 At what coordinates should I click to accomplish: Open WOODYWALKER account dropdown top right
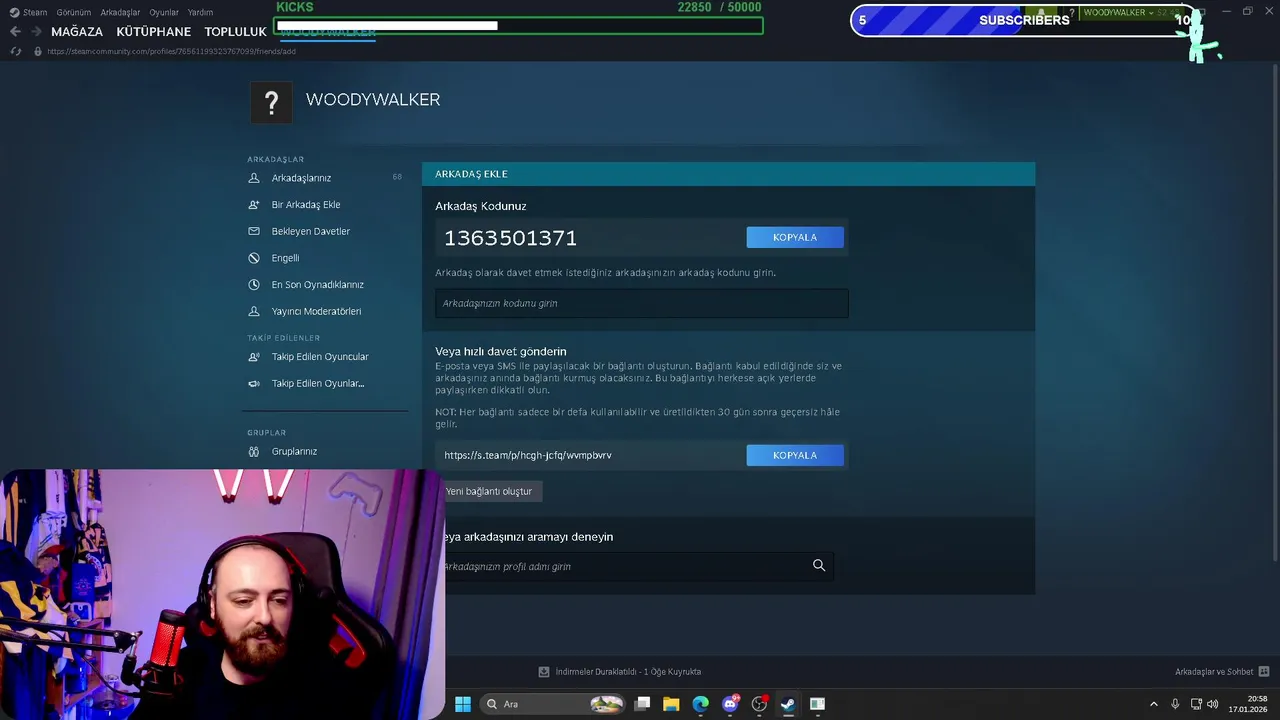(x=1119, y=12)
